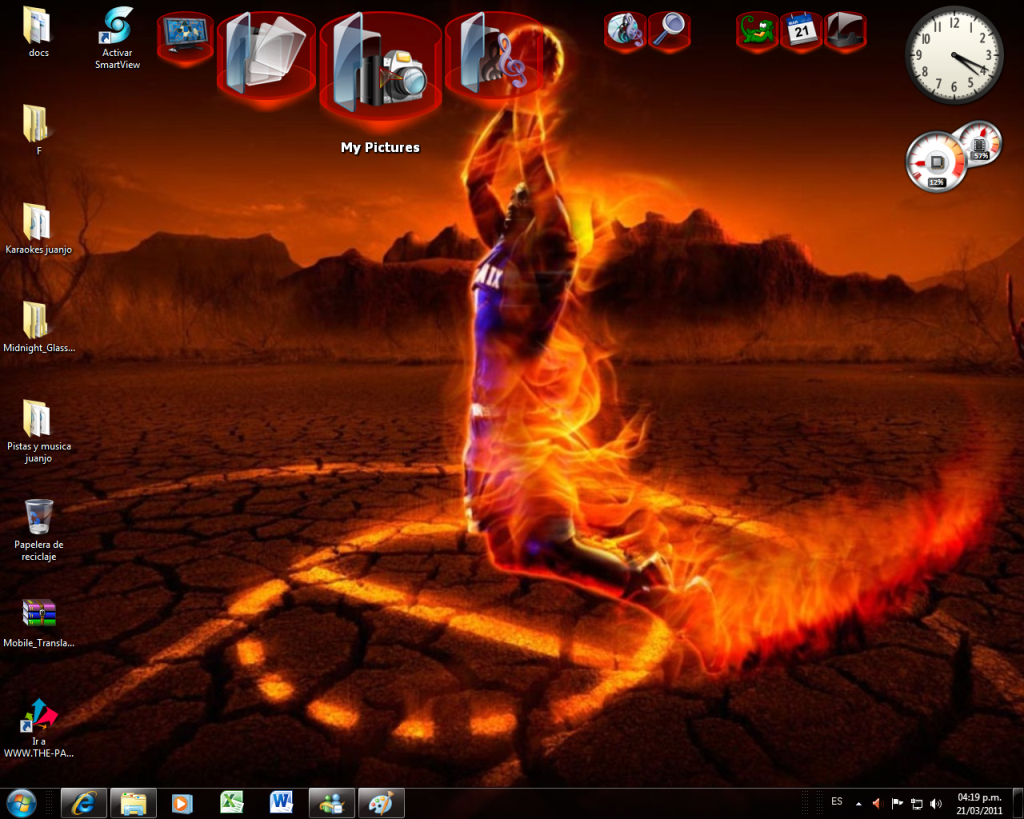The image size is (1024, 819).
Task: Open the documents folder dock icon
Action: click(x=266, y=56)
